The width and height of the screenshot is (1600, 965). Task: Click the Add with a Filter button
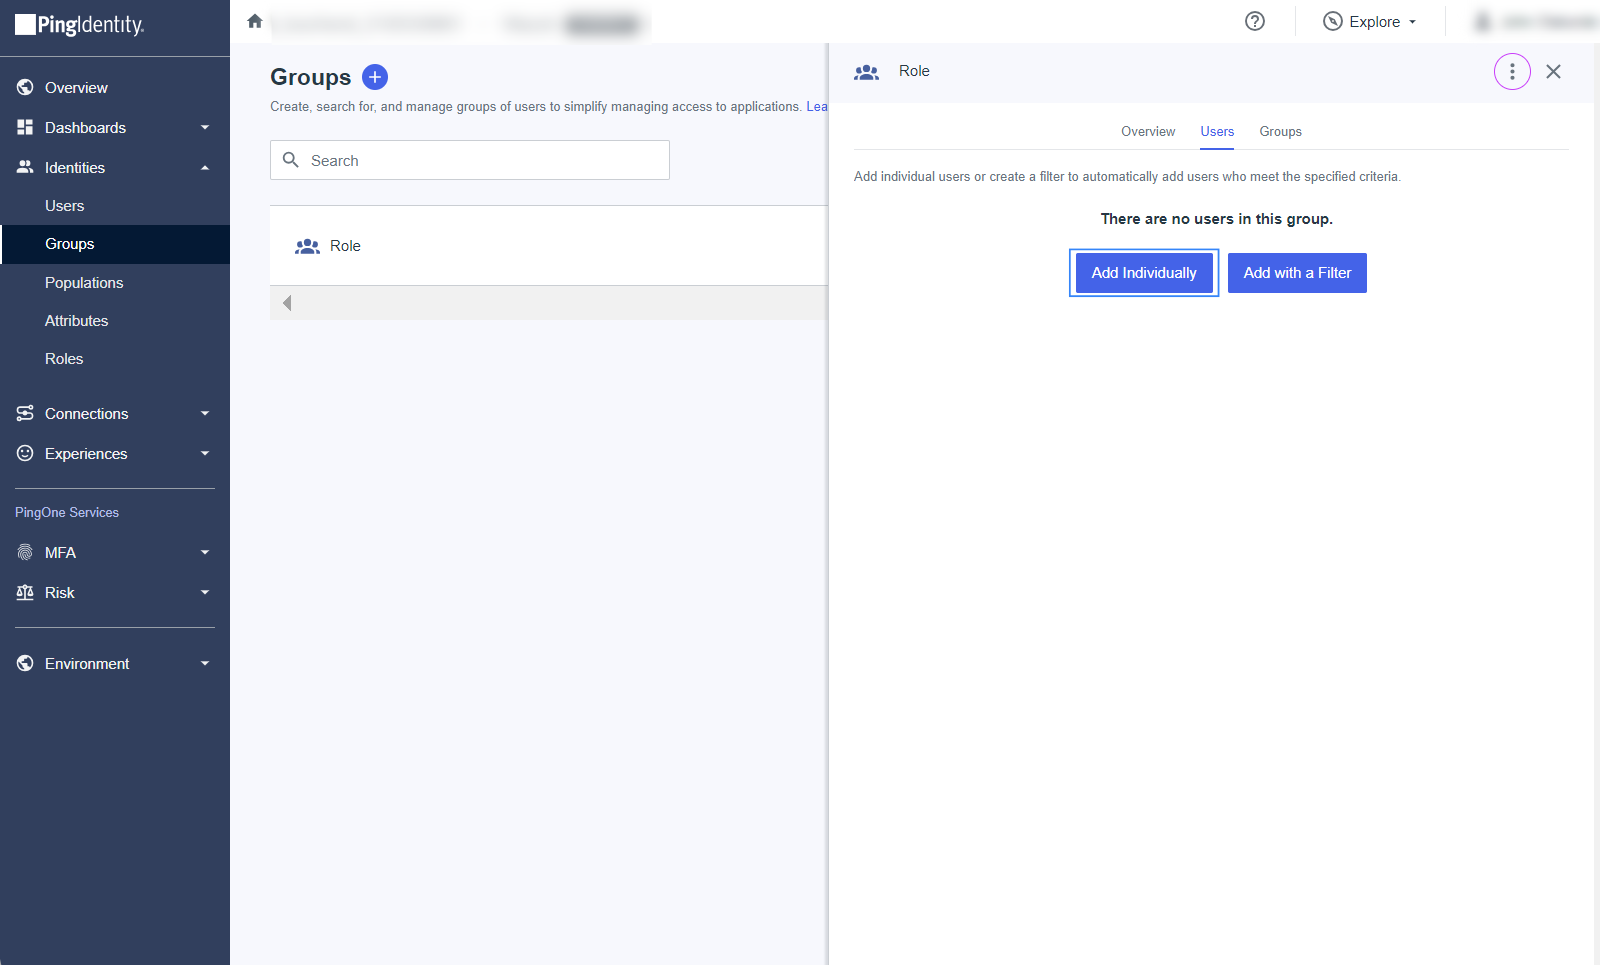[1297, 273]
